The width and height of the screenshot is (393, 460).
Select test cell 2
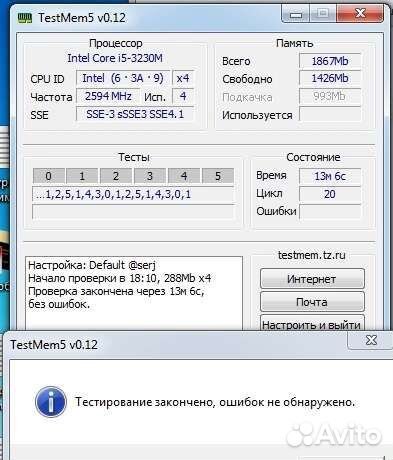coord(116,176)
